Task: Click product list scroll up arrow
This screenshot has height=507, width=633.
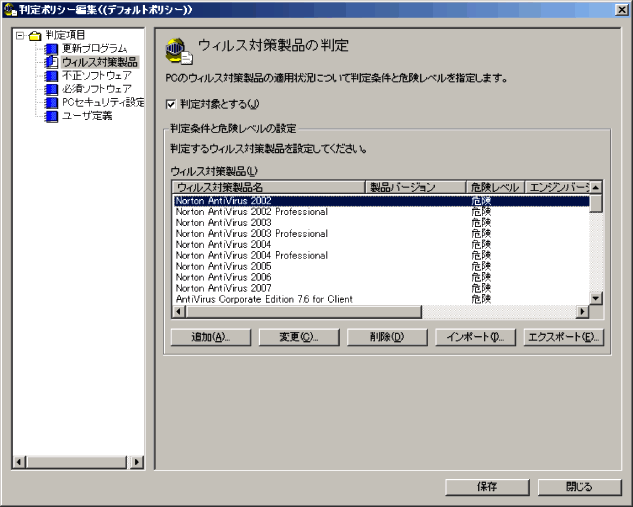Action: (x=596, y=187)
